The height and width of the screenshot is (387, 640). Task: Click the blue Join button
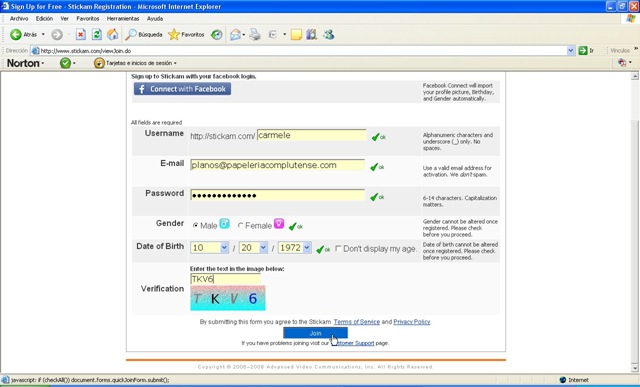315,333
